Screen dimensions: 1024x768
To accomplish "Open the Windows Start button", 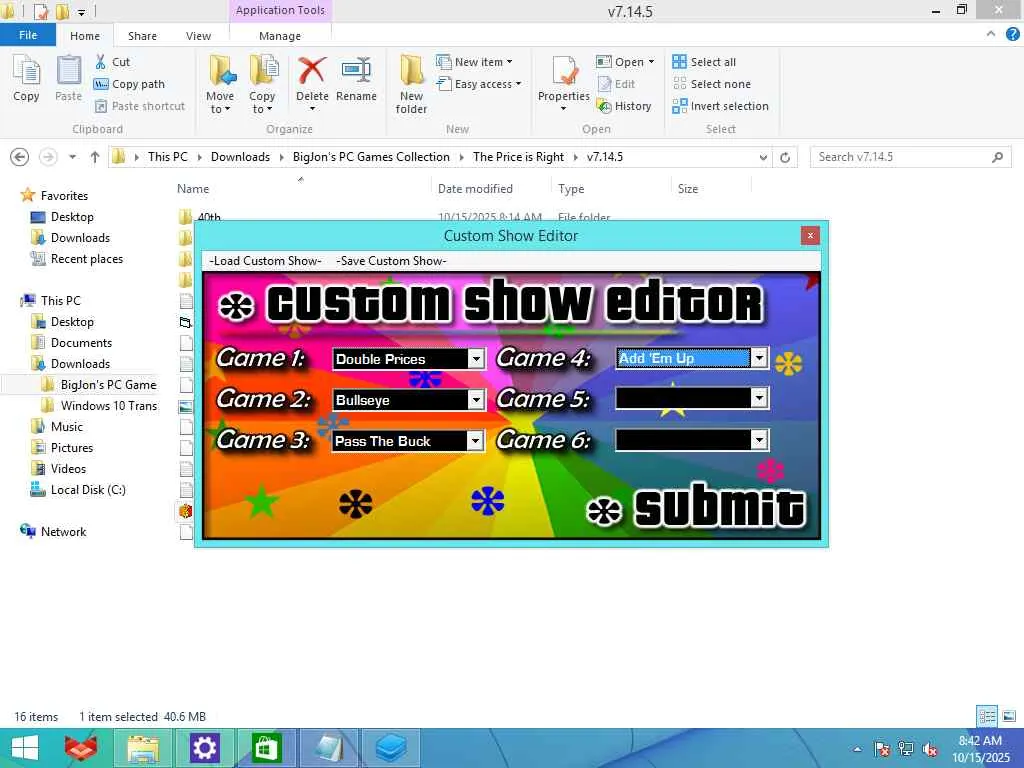I will click(x=25, y=748).
